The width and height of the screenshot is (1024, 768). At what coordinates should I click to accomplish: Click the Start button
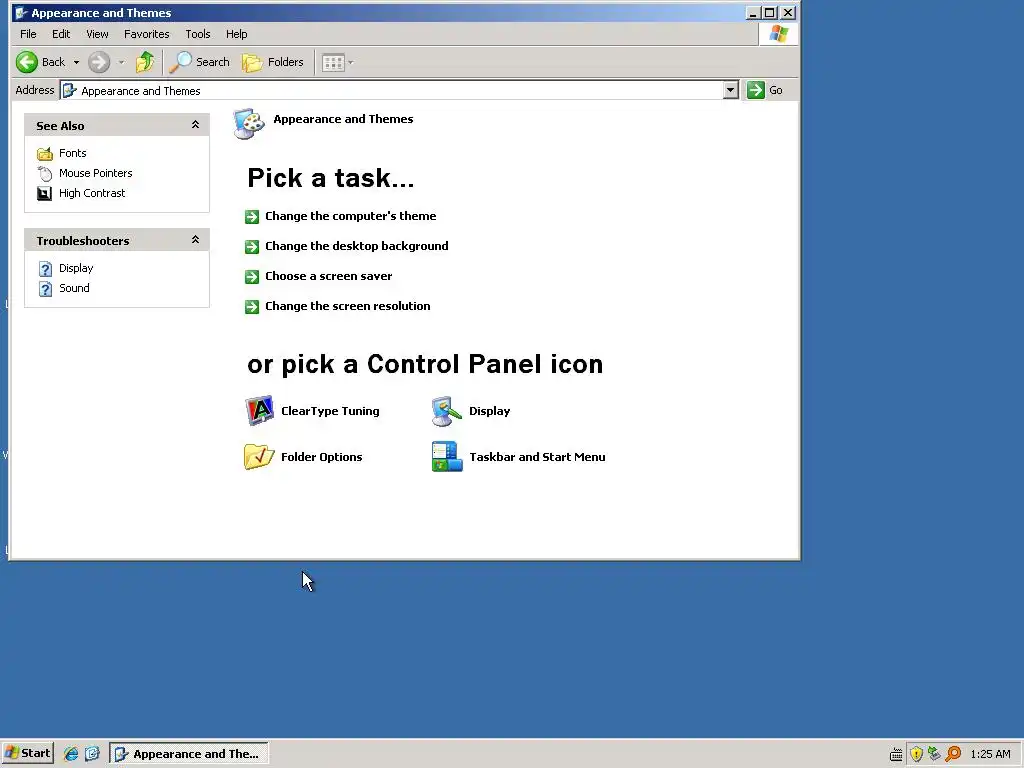point(27,753)
